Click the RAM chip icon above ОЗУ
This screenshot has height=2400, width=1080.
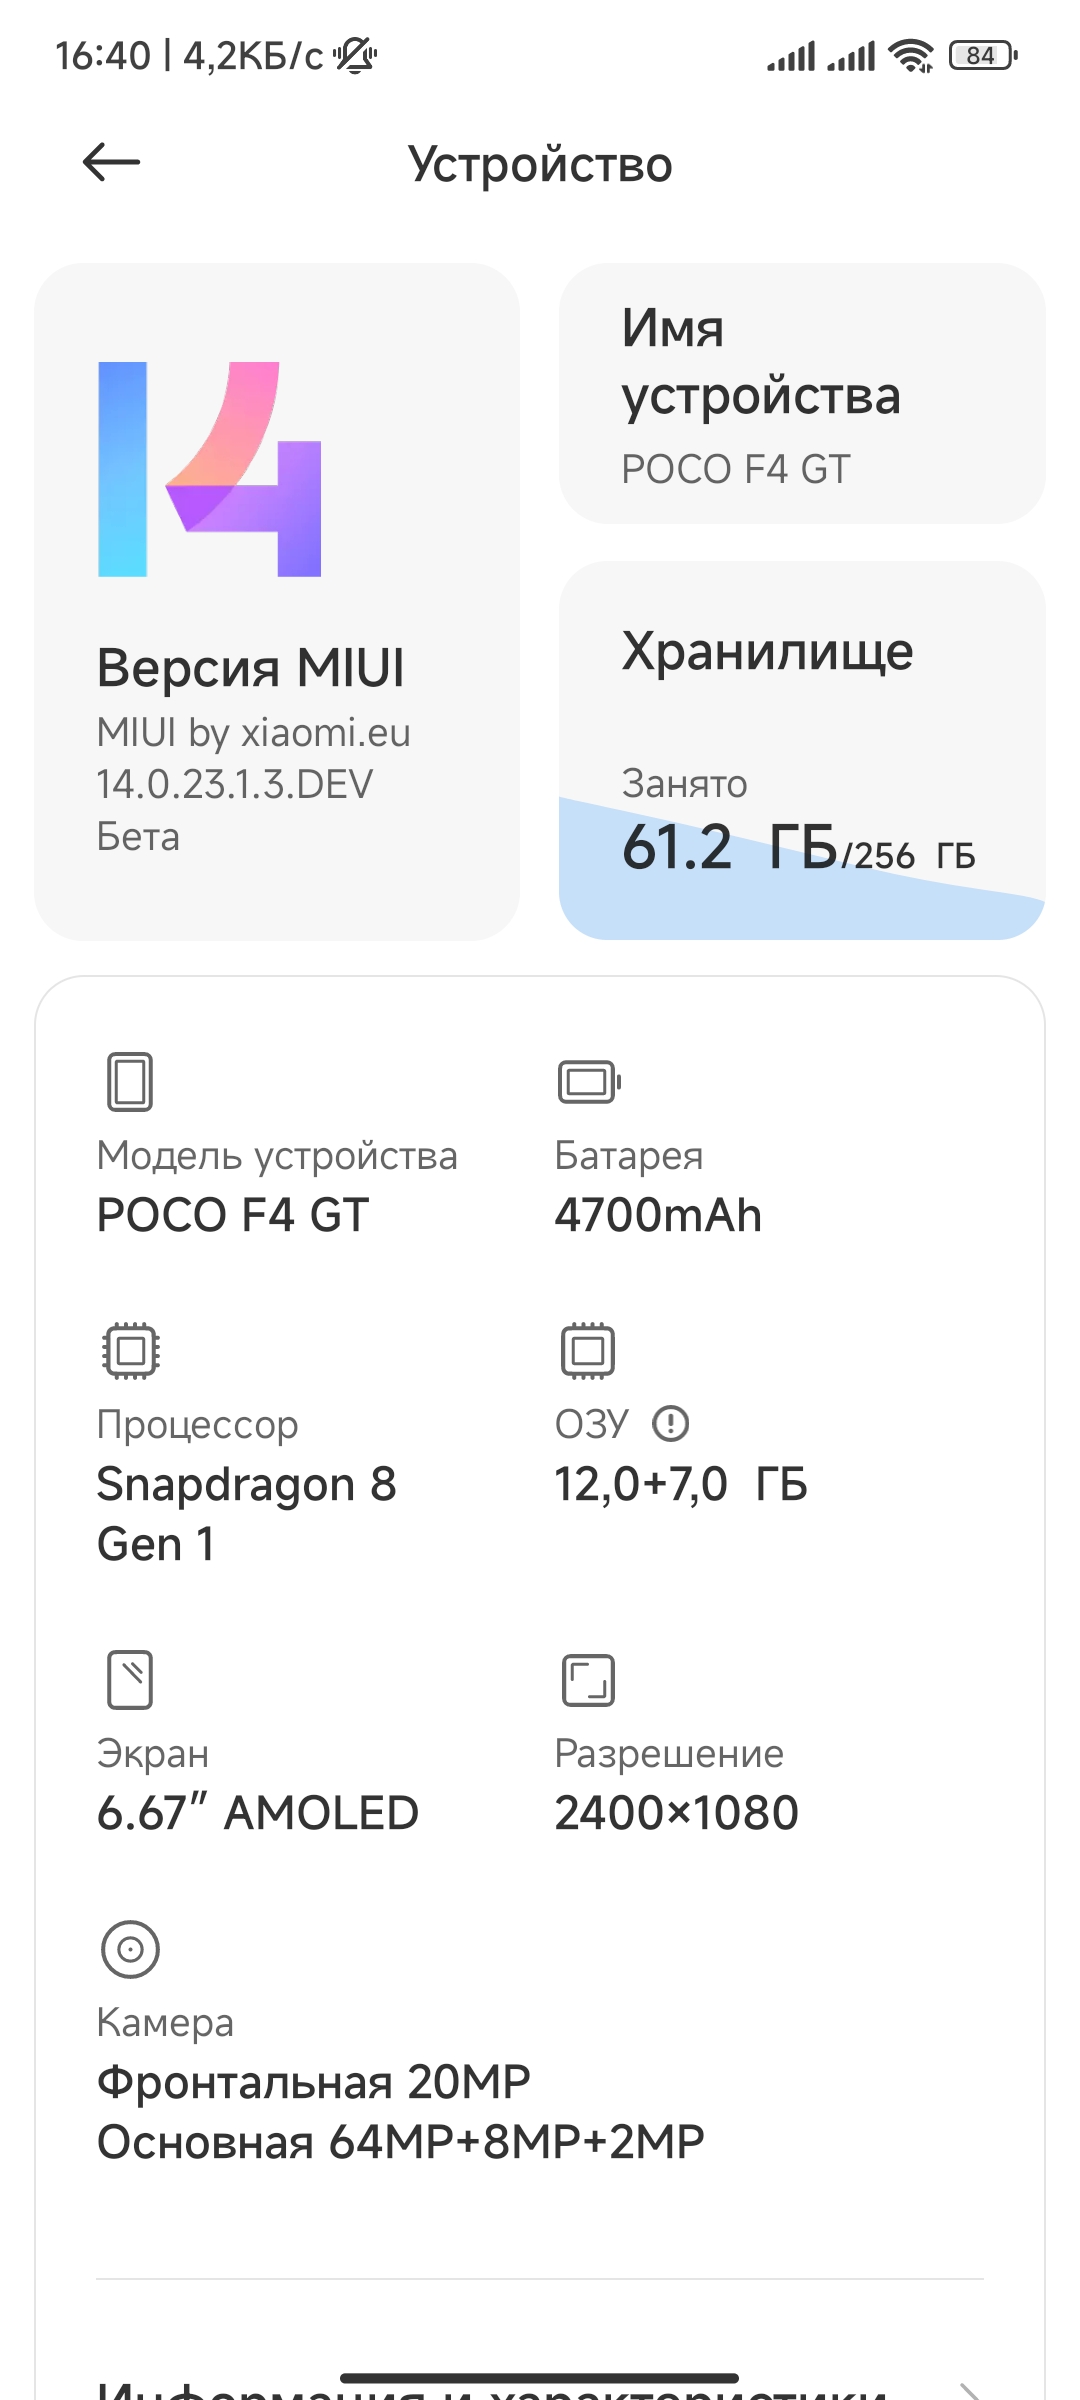click(x=588, y=1350)
